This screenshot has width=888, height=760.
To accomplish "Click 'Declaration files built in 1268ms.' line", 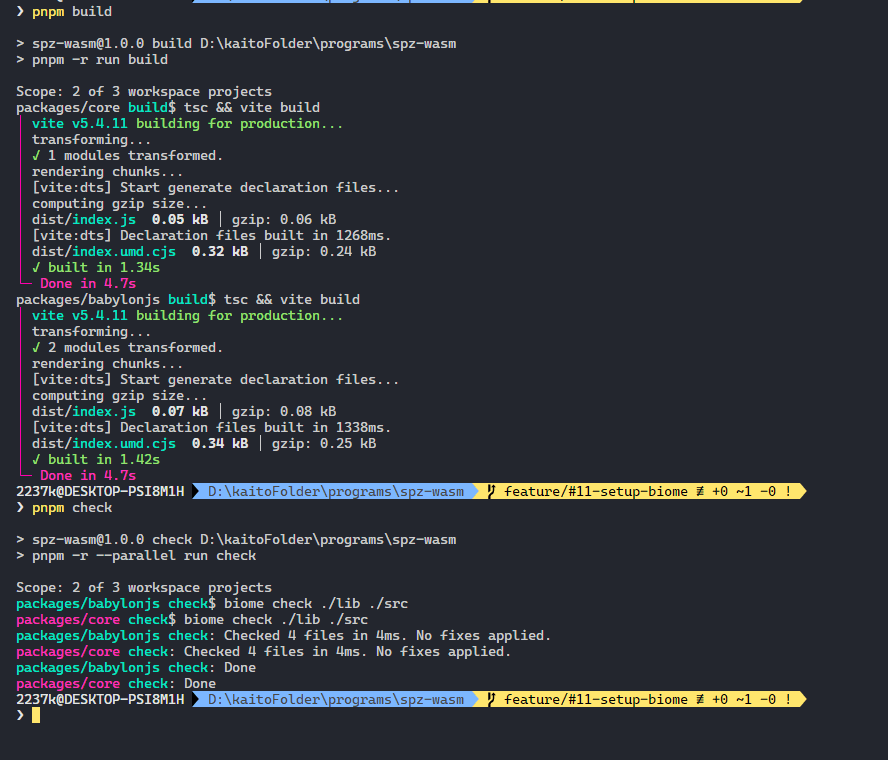I will tap(211, 236).
